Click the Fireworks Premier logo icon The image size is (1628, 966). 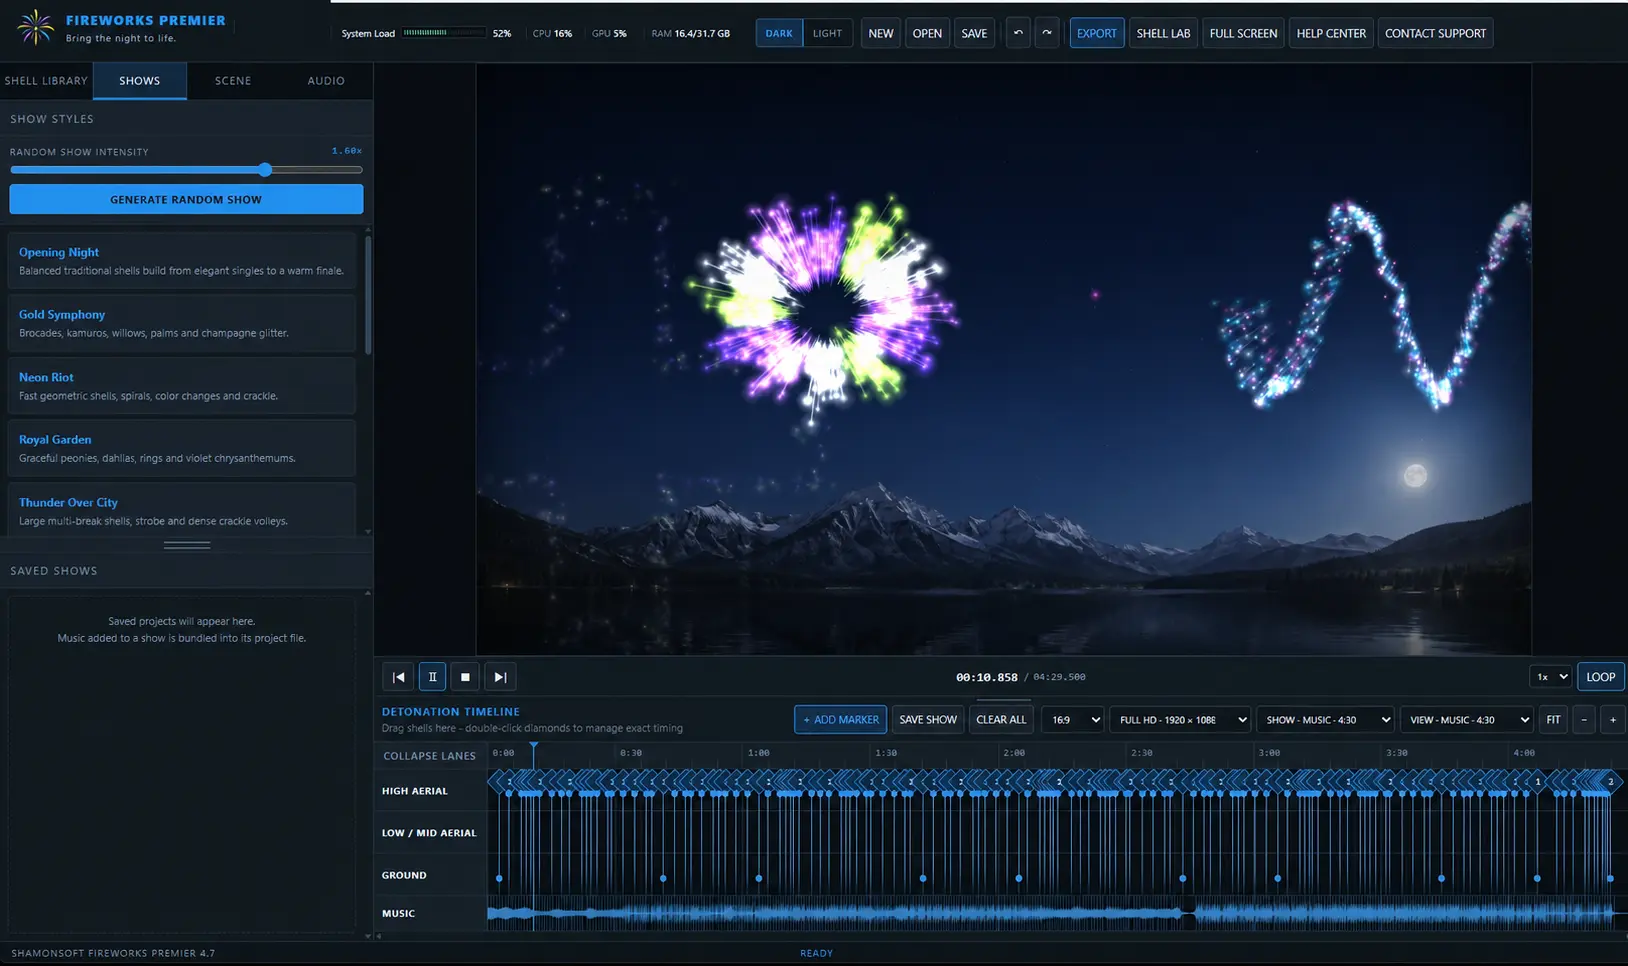pyautogui.click(x=35, y=28)
